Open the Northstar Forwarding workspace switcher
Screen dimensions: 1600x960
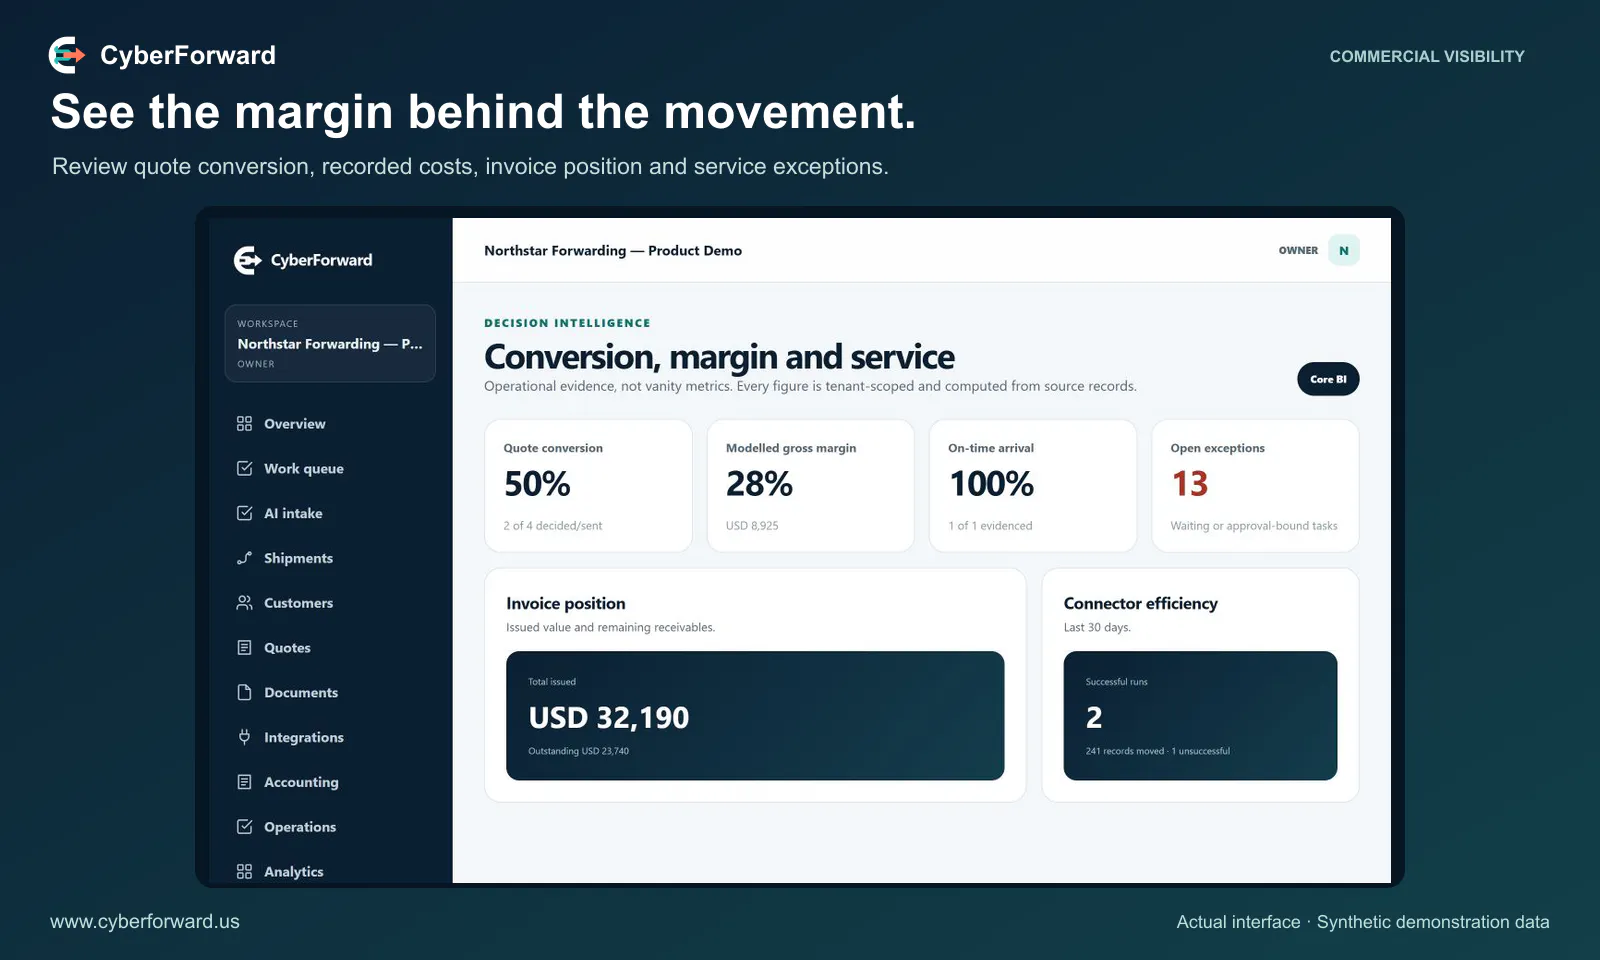(330, 343)
